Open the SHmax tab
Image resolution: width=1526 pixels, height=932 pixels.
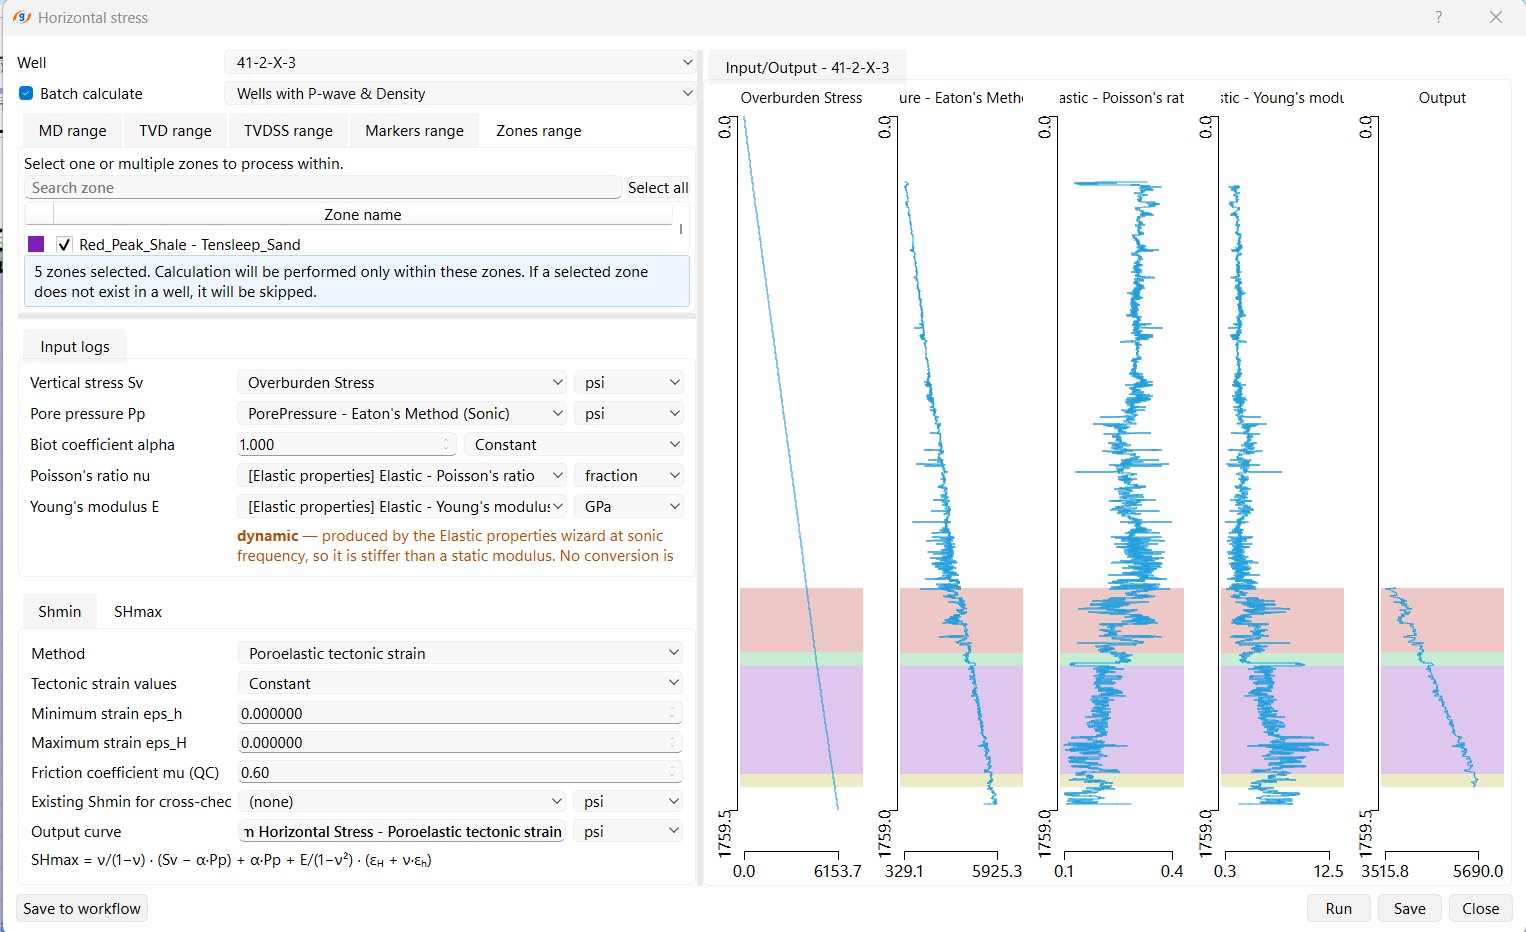click(x=138, y=612)
